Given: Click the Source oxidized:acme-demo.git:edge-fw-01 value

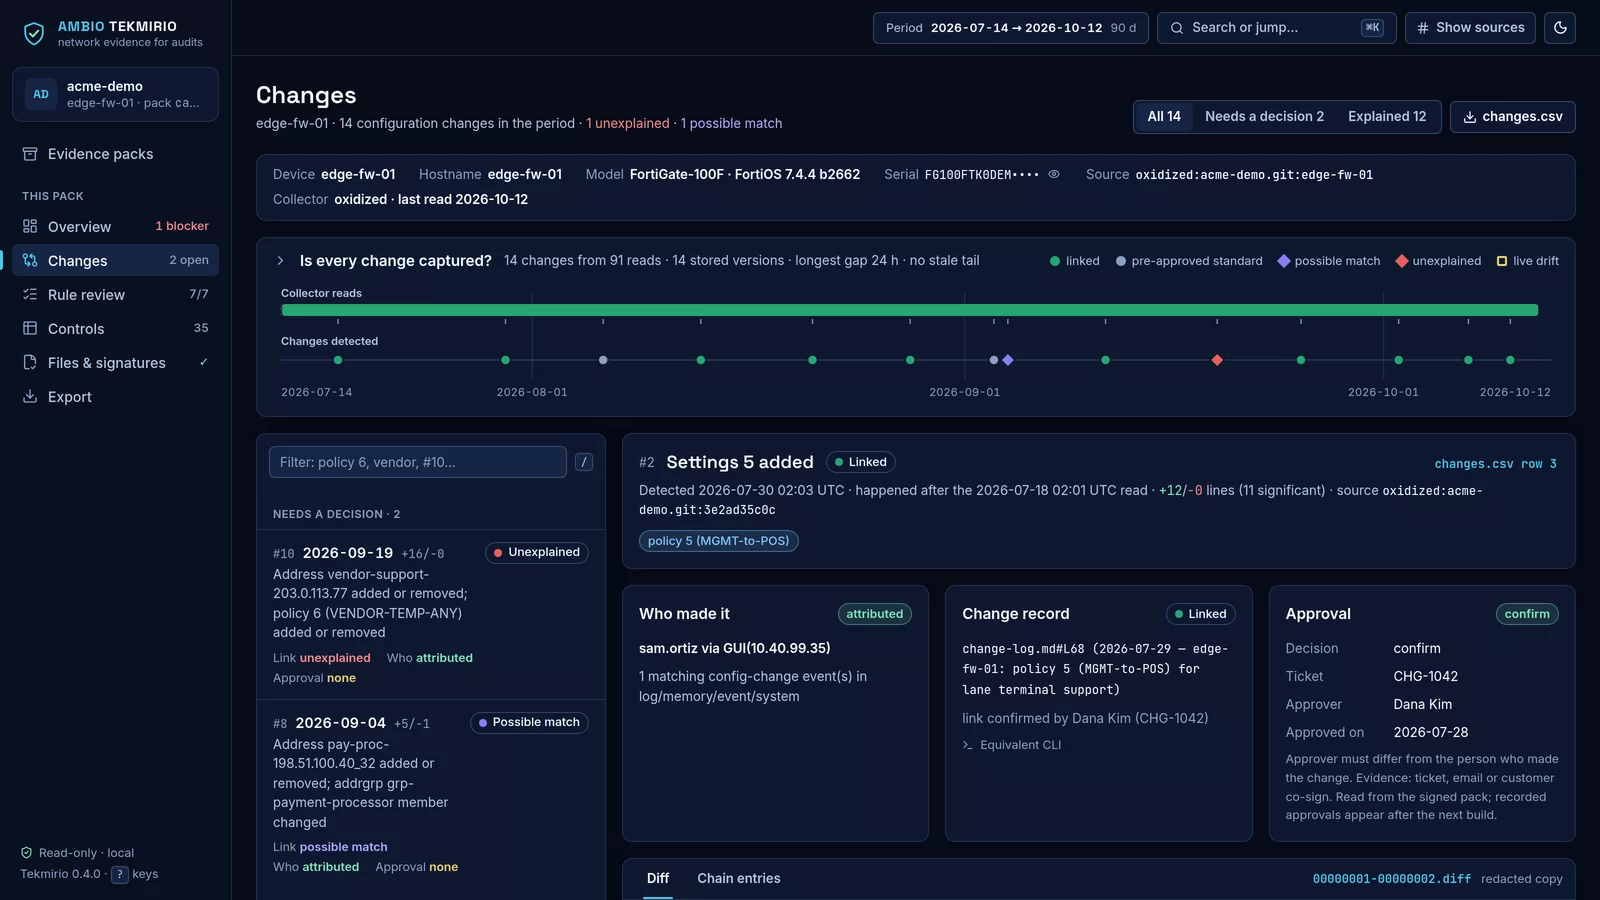Looking at the screenshot, I should [1254, 175].
